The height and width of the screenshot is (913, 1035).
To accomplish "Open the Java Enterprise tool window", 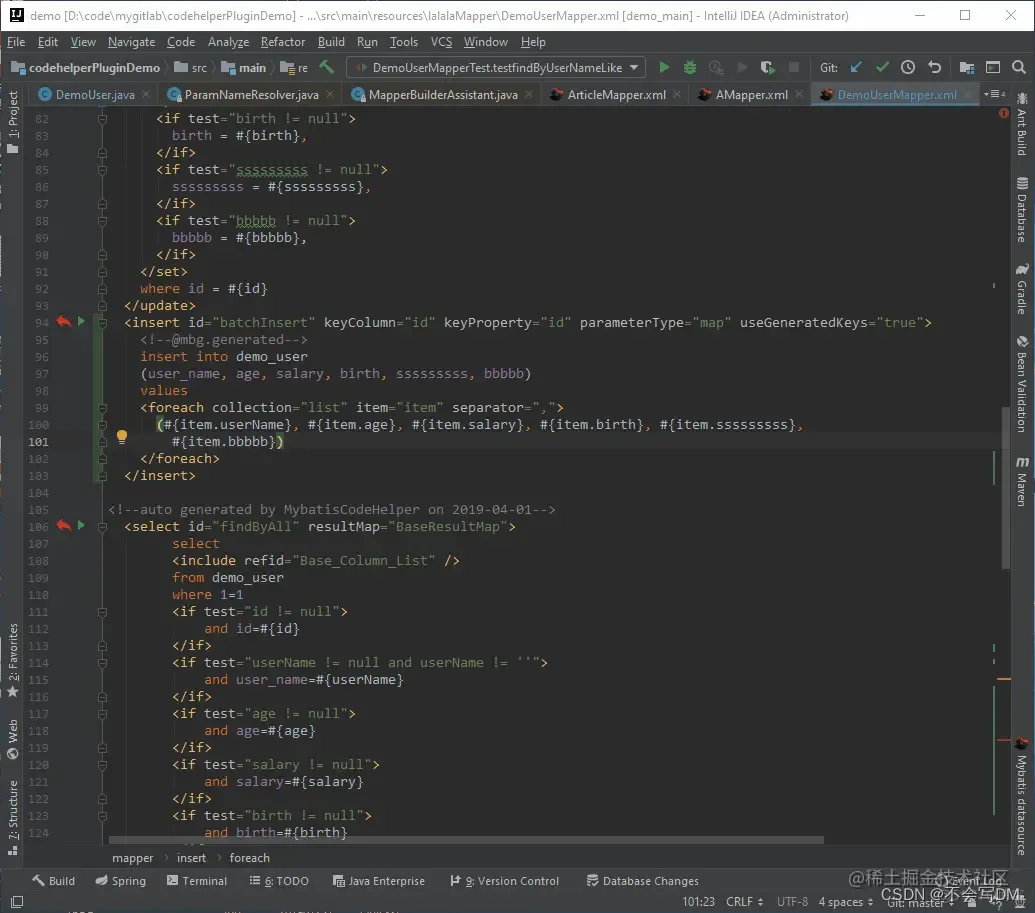I will 379,881.
